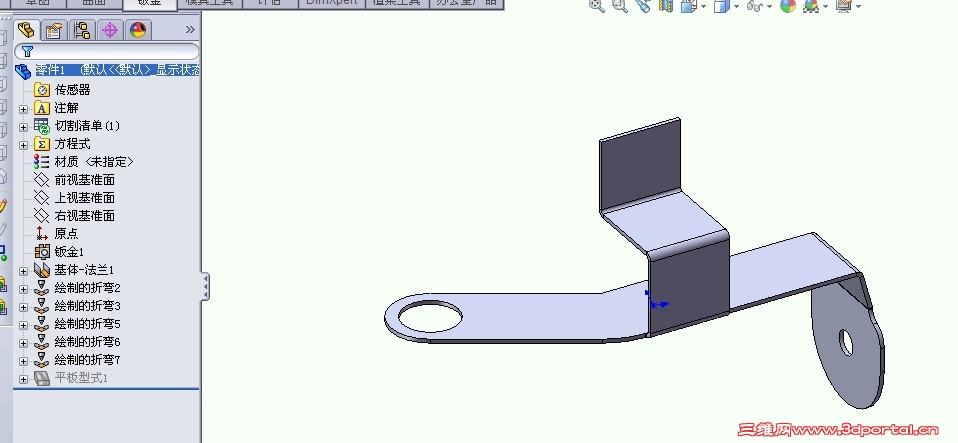Click the 零件1 part icon
The width and height of the screenshot is (958, 443).
coord(23,71)
